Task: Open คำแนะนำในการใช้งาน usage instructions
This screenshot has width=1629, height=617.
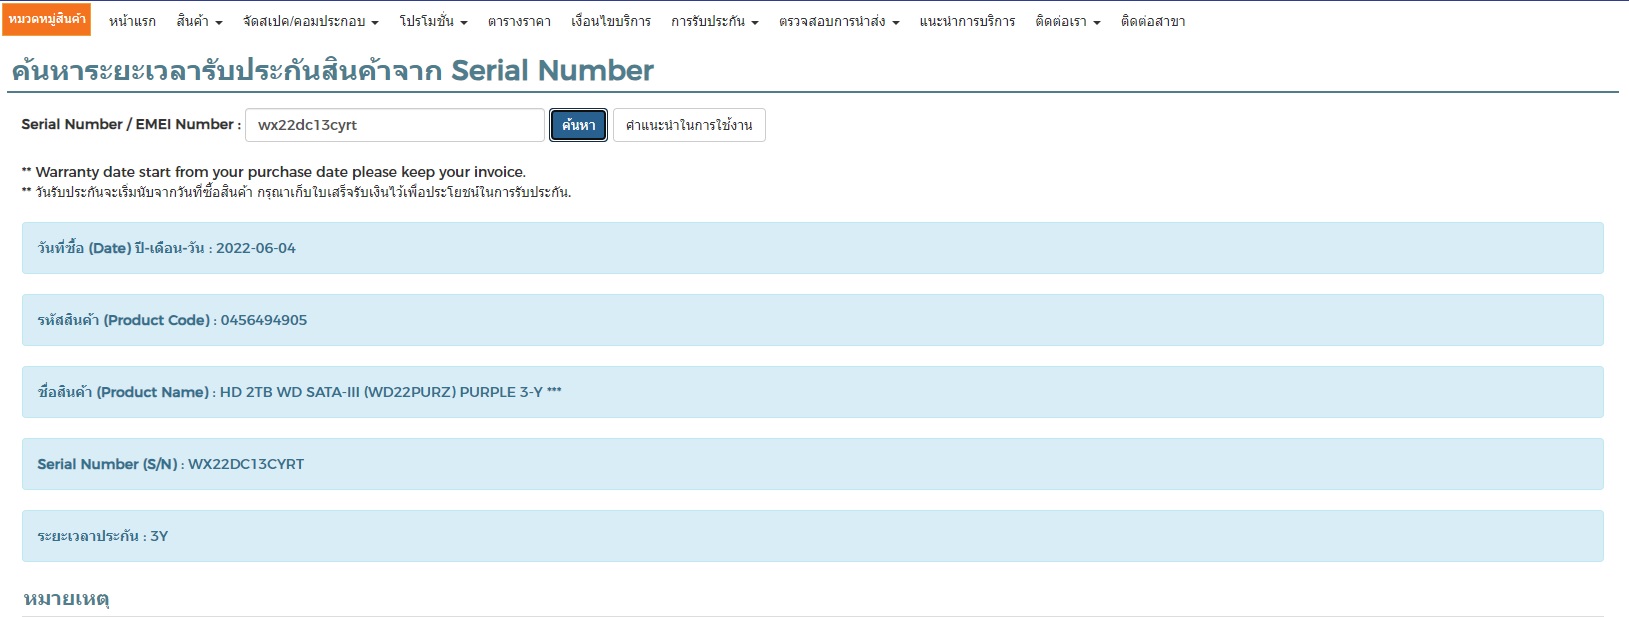Action: 689,125
